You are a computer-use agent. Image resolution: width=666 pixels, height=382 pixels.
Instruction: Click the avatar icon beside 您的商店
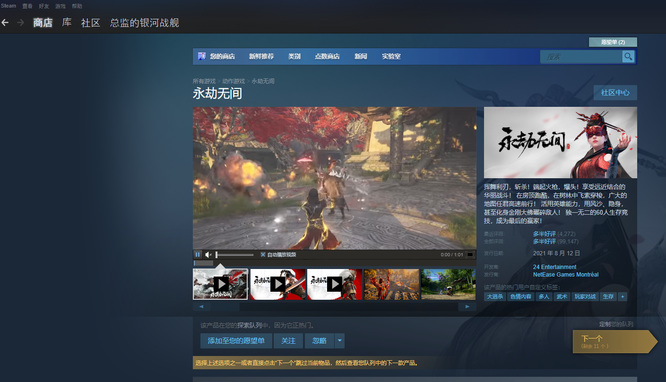tap(201, 56)
